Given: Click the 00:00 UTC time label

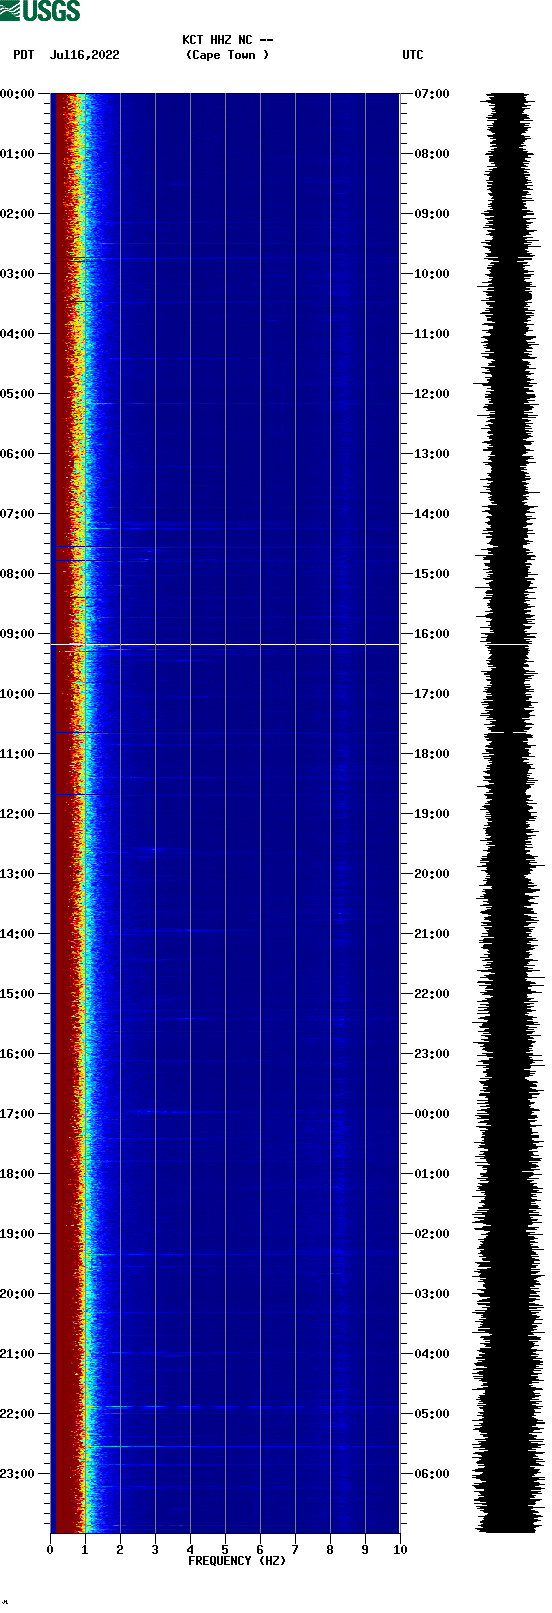Looking at the screenshot, I should pos(432,1114).
